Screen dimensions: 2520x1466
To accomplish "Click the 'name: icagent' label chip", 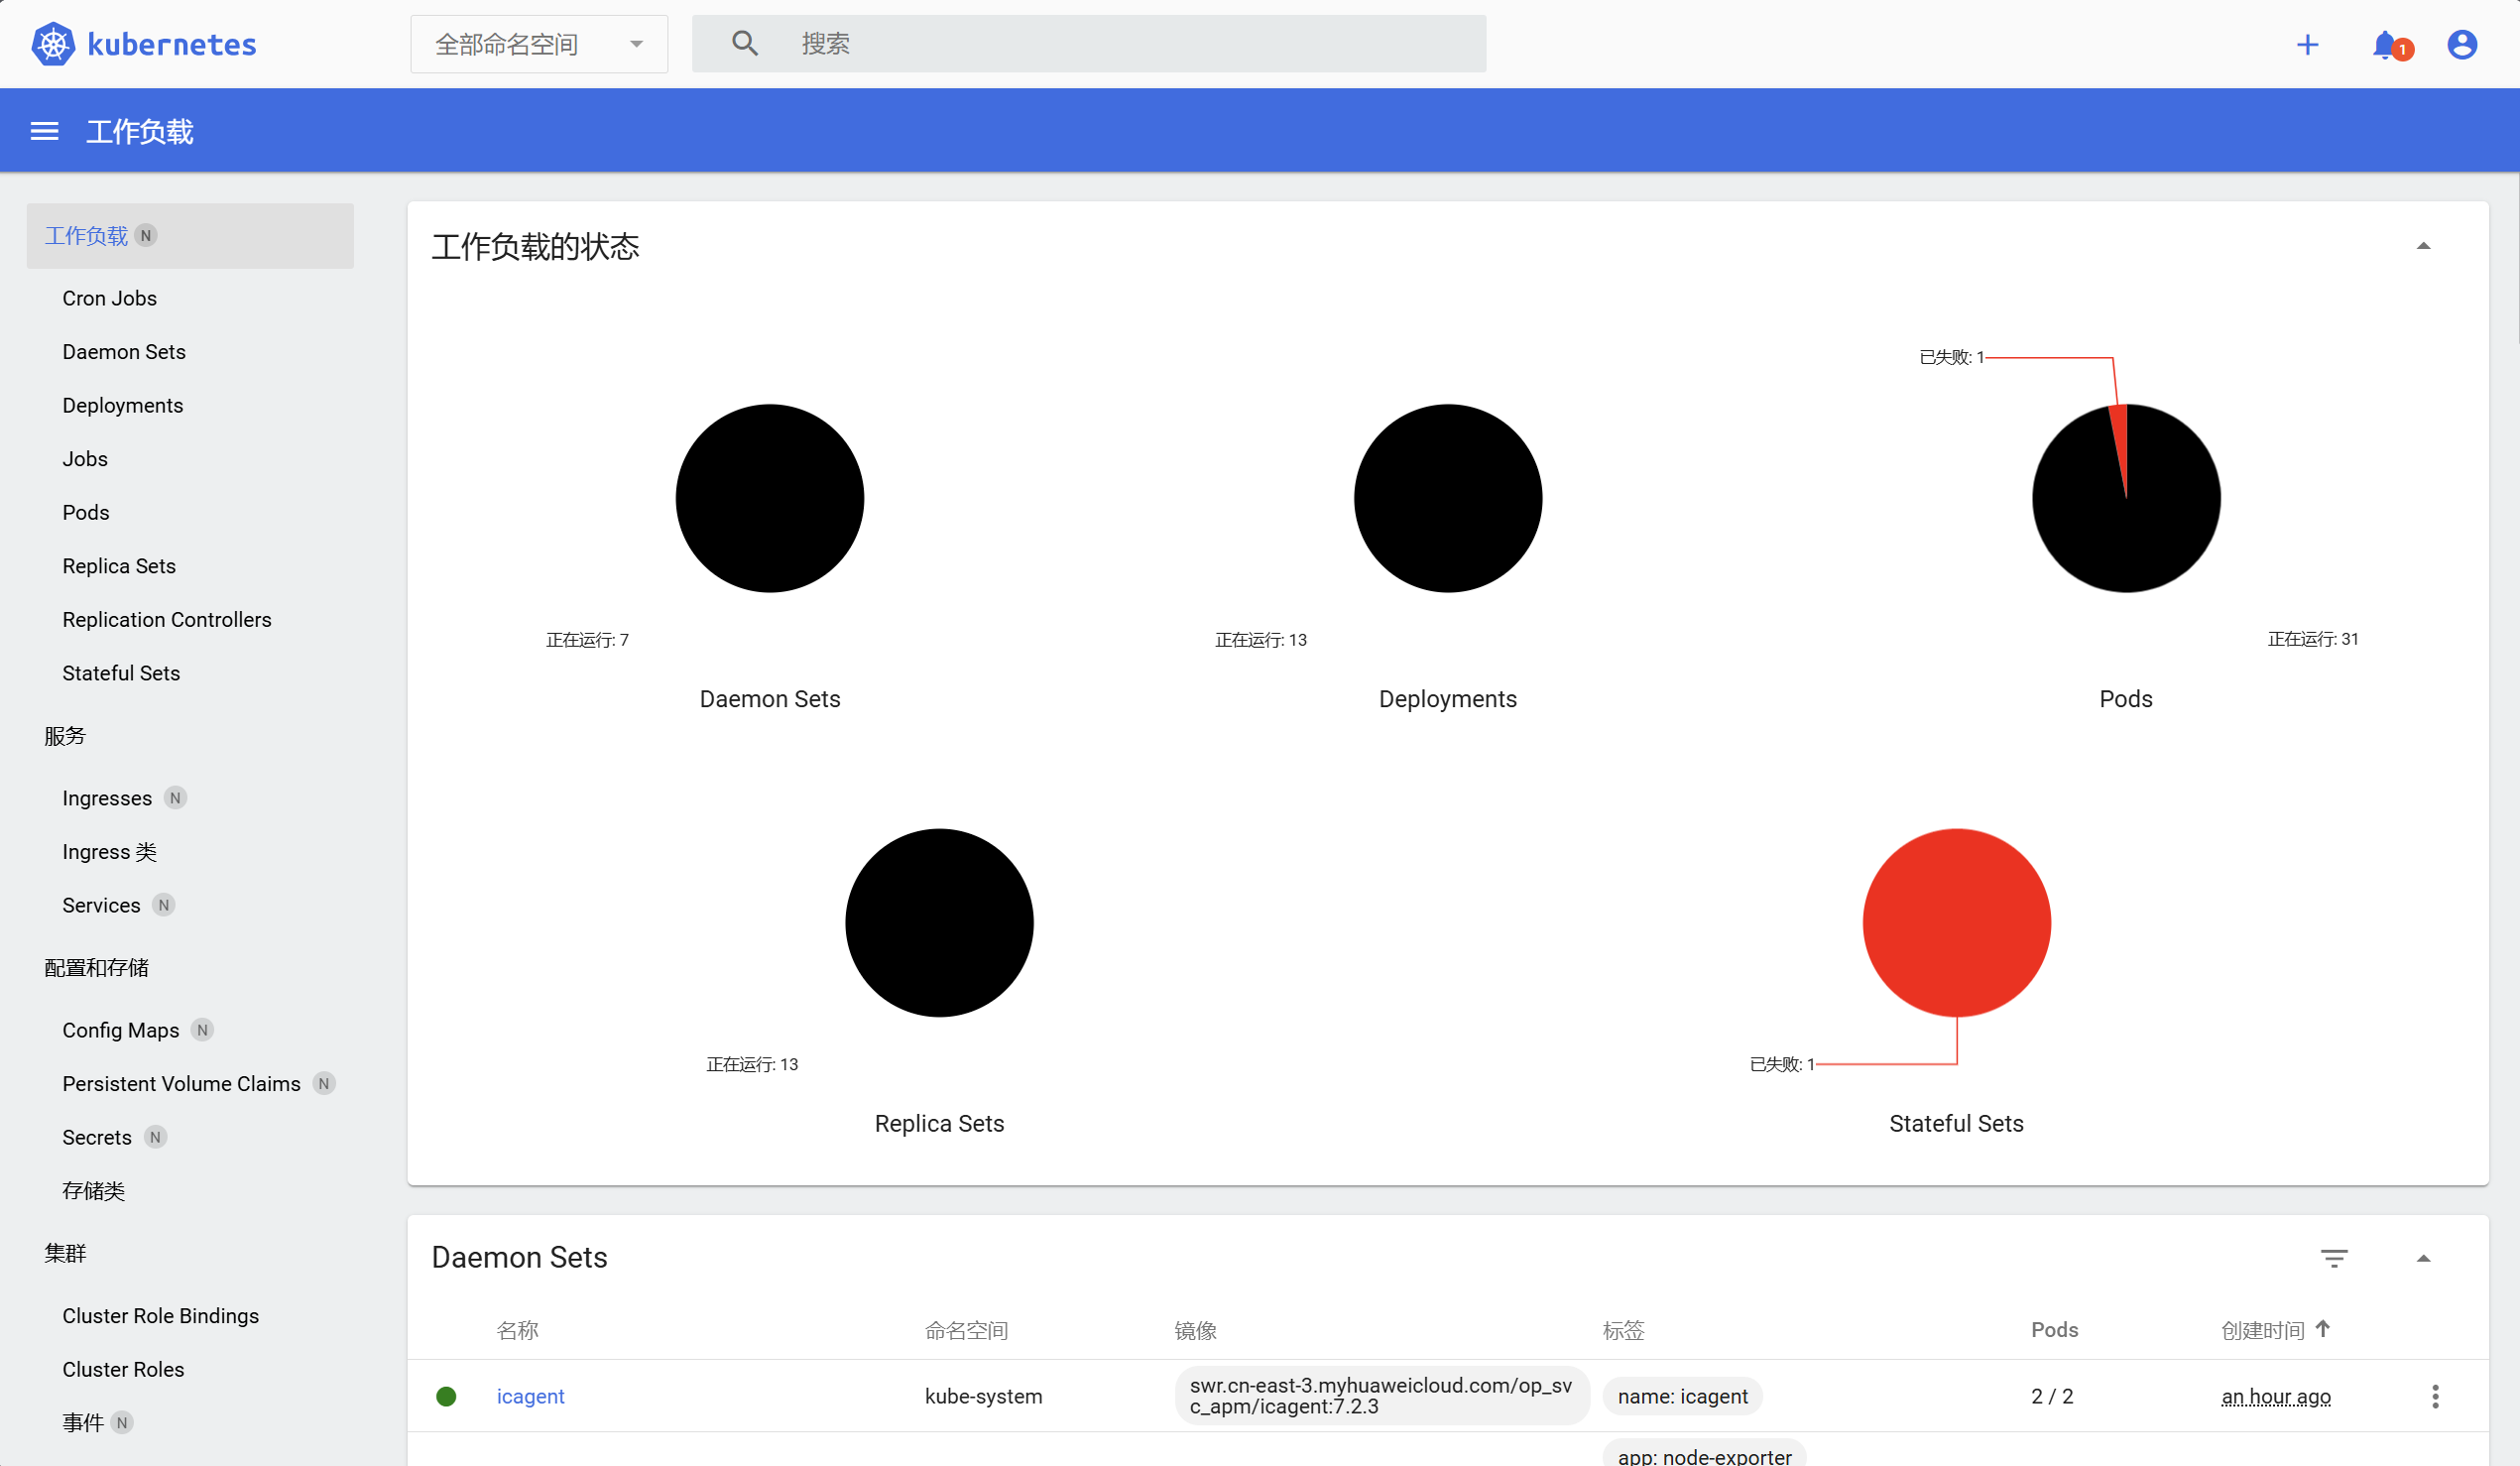I will coord(1682,1396).
